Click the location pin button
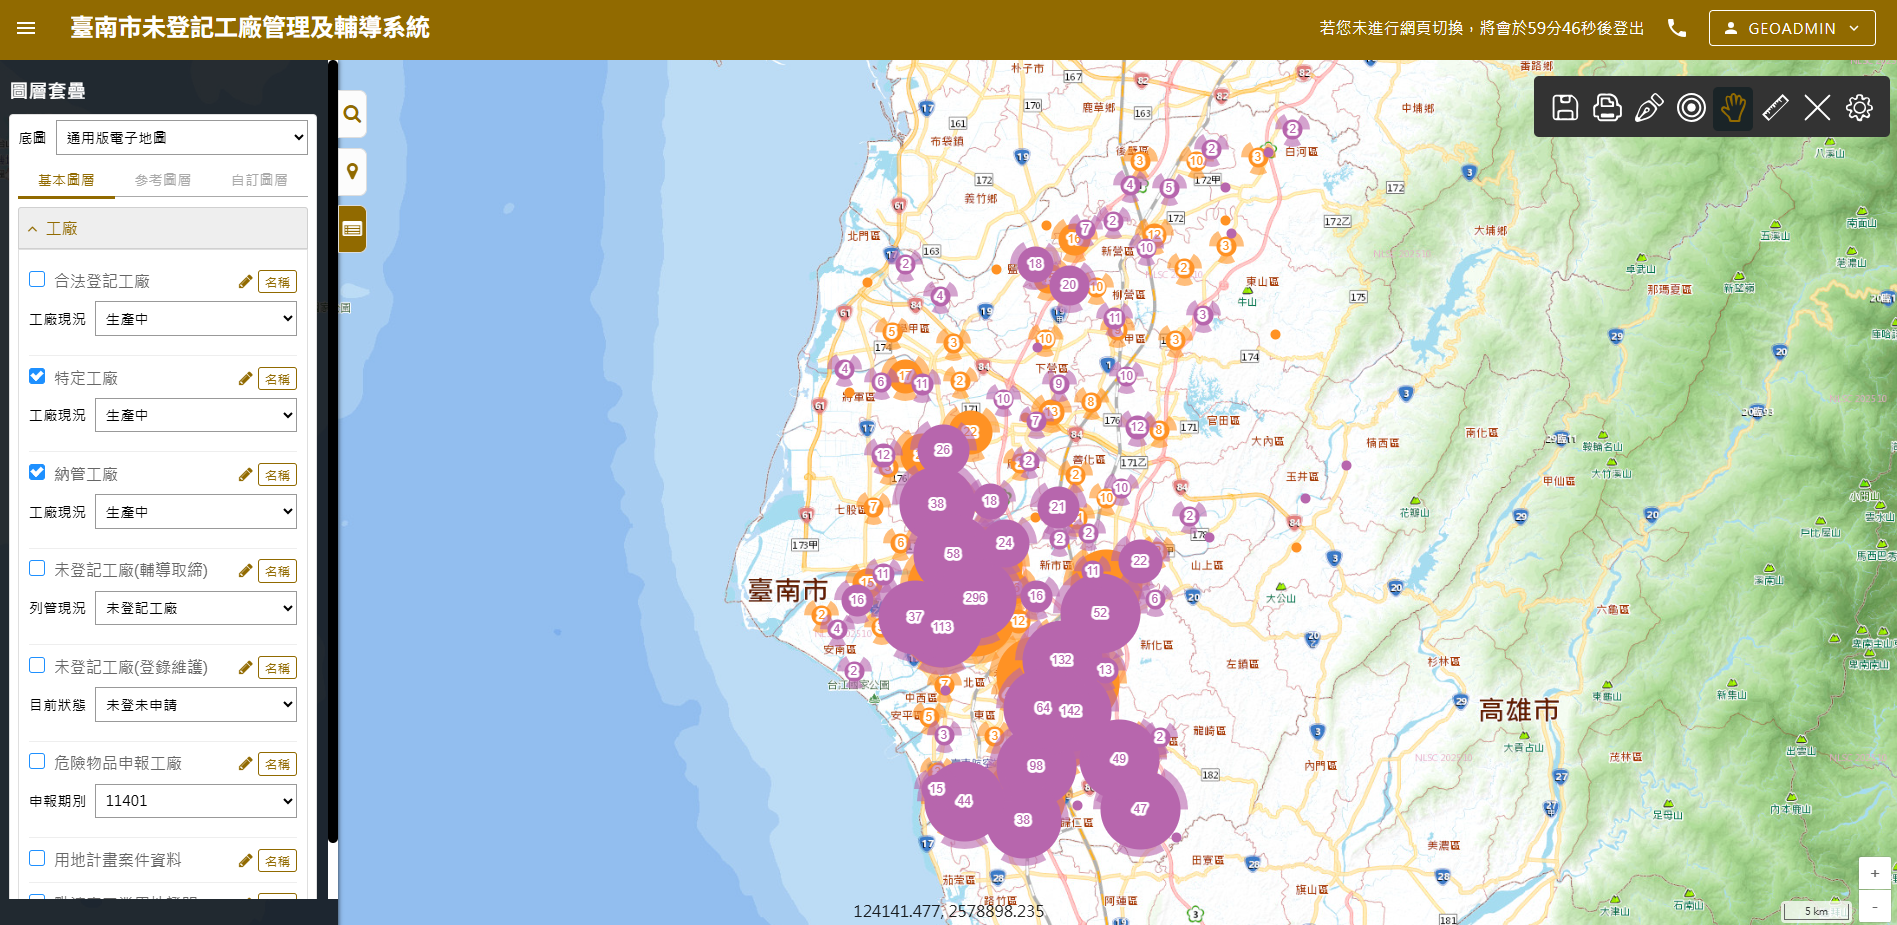Viewport: 1897px width, 925px height. 352,172
